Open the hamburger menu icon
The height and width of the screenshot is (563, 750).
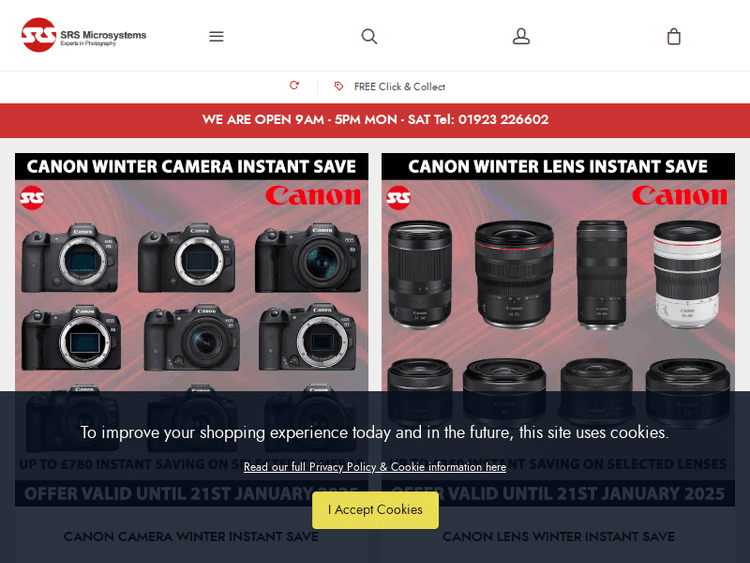pos(216,36)
